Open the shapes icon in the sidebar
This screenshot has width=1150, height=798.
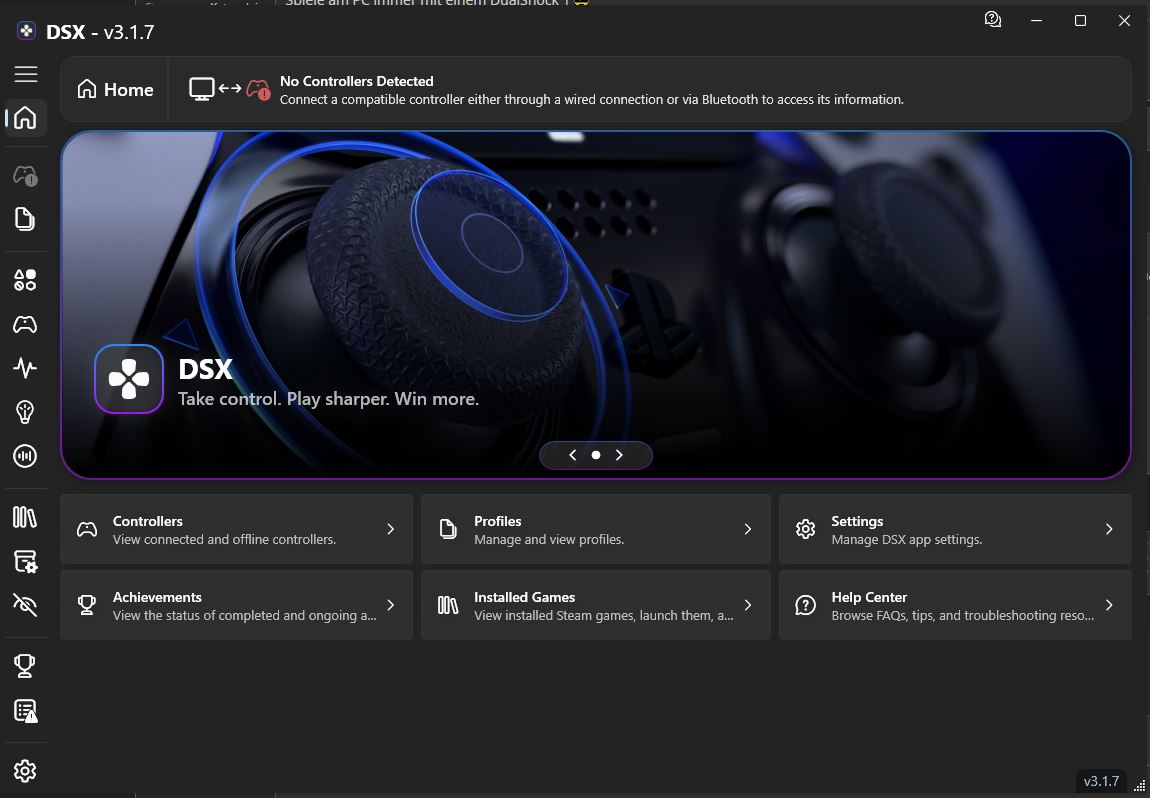pyautogui.click(x=26, y=279)
